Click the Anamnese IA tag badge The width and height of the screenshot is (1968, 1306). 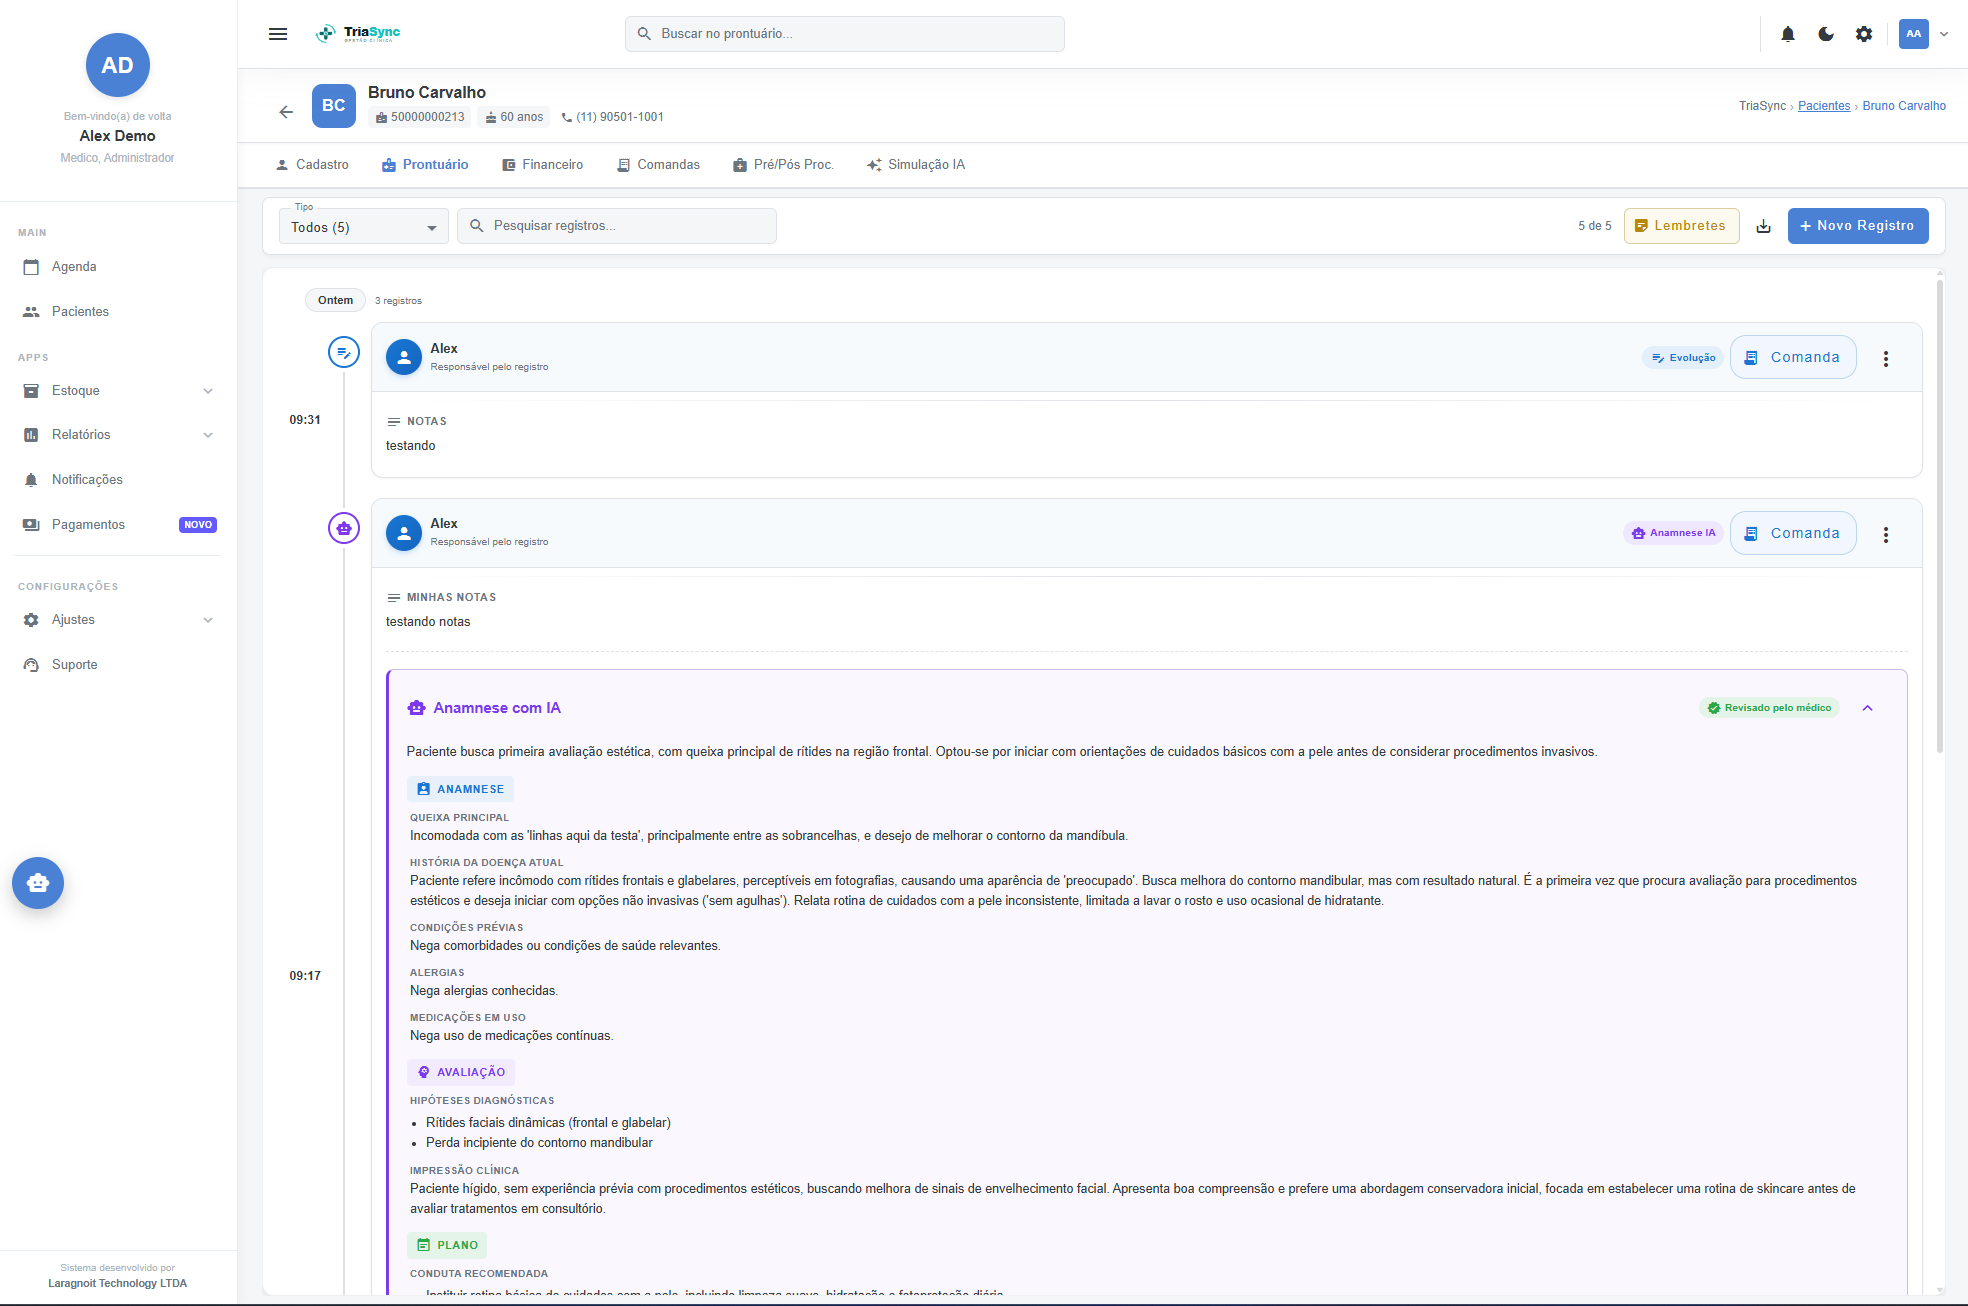pos(1673,533)
